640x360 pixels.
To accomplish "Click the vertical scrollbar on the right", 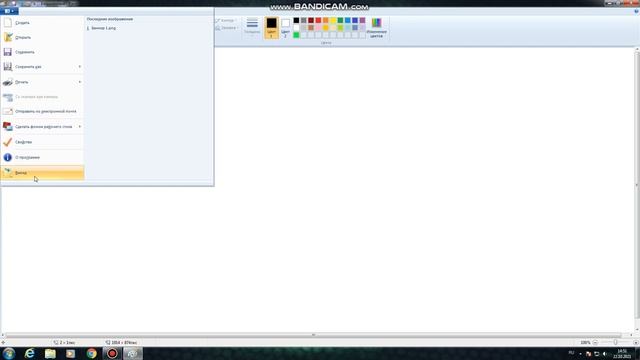I will [x=637, y=185].
